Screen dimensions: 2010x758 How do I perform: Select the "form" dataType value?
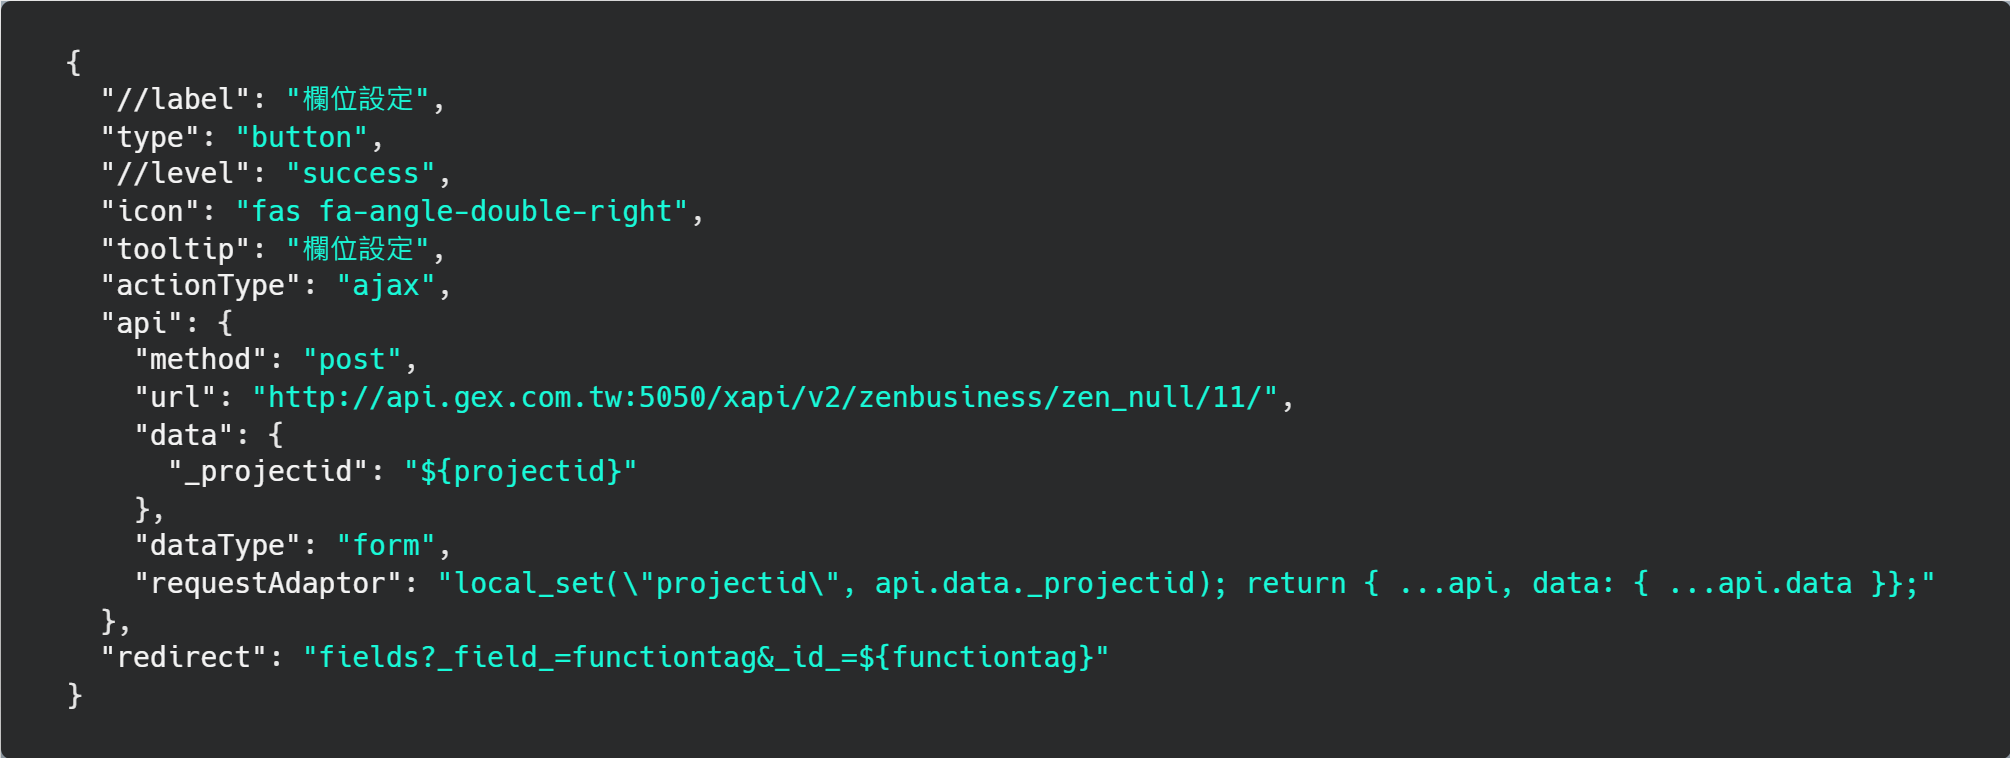(x=386, y=545)
